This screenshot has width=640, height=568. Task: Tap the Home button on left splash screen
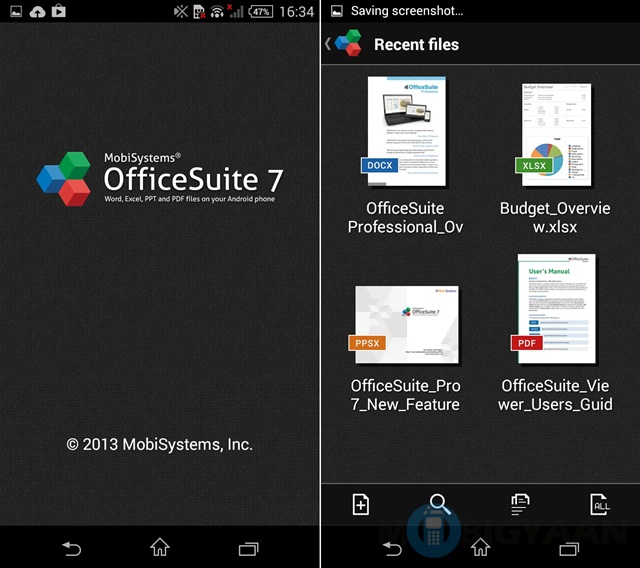(x=160, y=547)
